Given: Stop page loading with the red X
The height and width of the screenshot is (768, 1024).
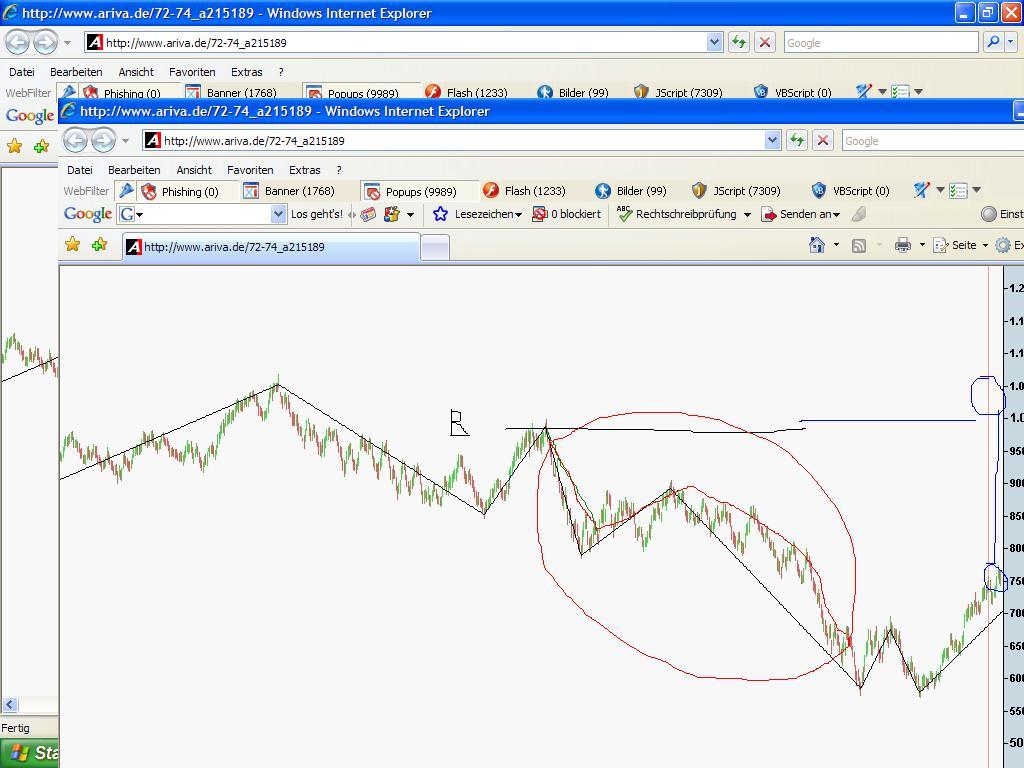Looking at the screenshot, I should click(822, 140).
